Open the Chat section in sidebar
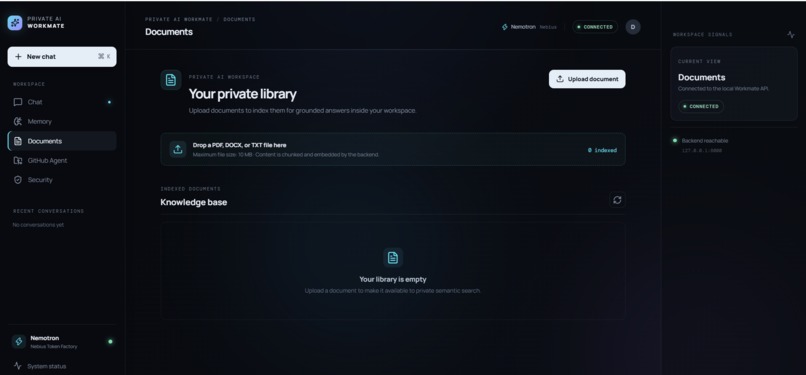806x375 pixels. pyautogui.click(x=62, y=102)
